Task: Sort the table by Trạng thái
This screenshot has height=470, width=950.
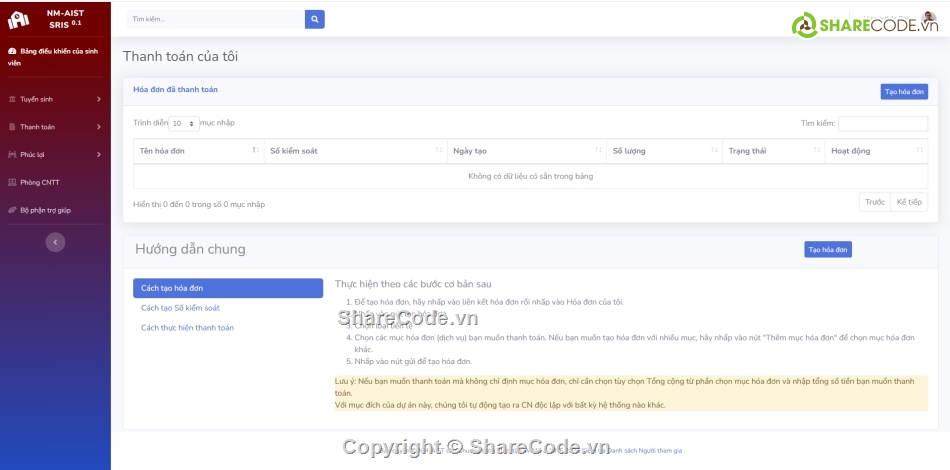Action: click(x=772, y=151)
